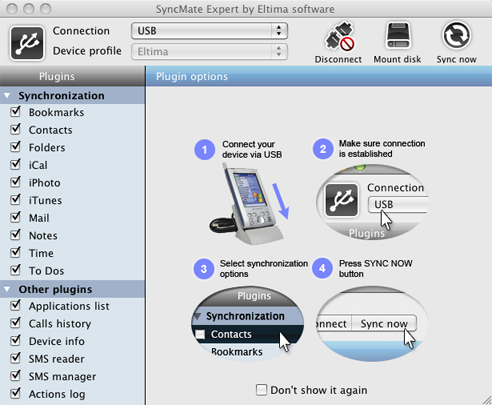Viewport: 492px width, 405px height.
Task: Click the window resize grip
Action: (x=487, y=400)
